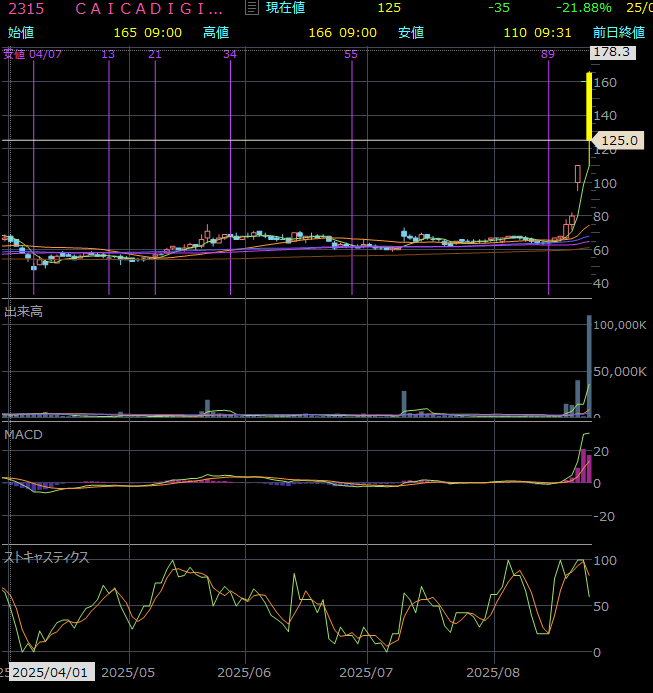The width and height of the screenshot is (653, 693).
Task: Select the purple line marker labeled 21
Action: [x=154, y=54]
